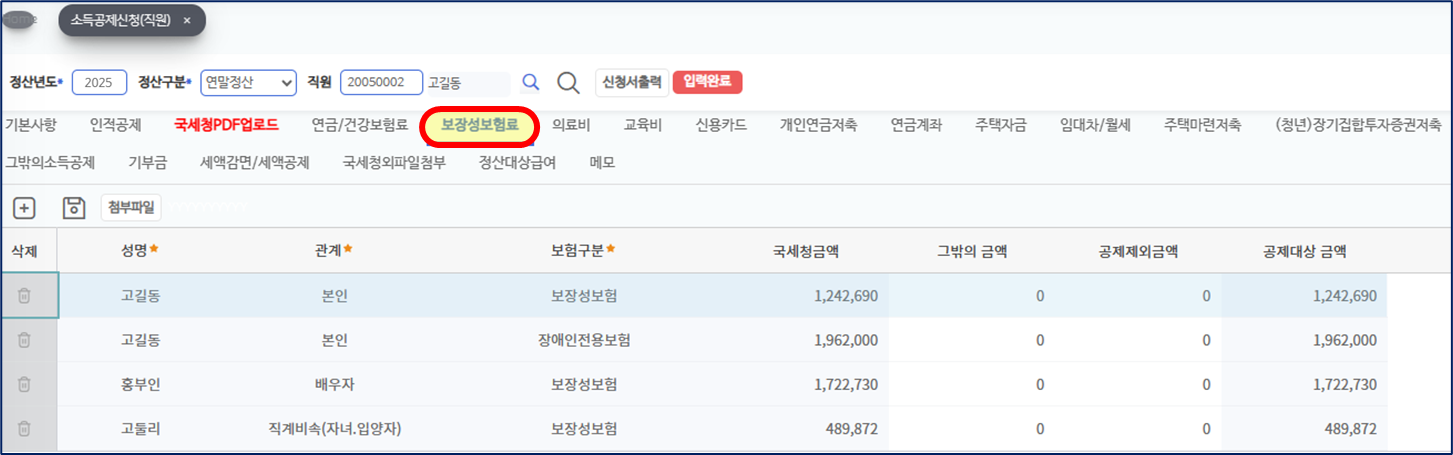Open the (청년)장기집합투자증권저축 tab
The image size is (1453, 455).
1358,125
